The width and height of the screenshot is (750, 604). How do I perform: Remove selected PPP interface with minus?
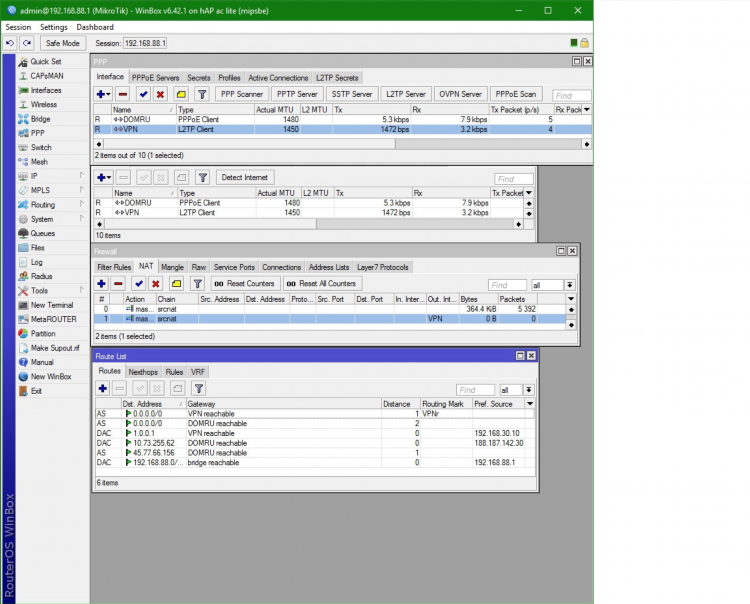[123, 94]
